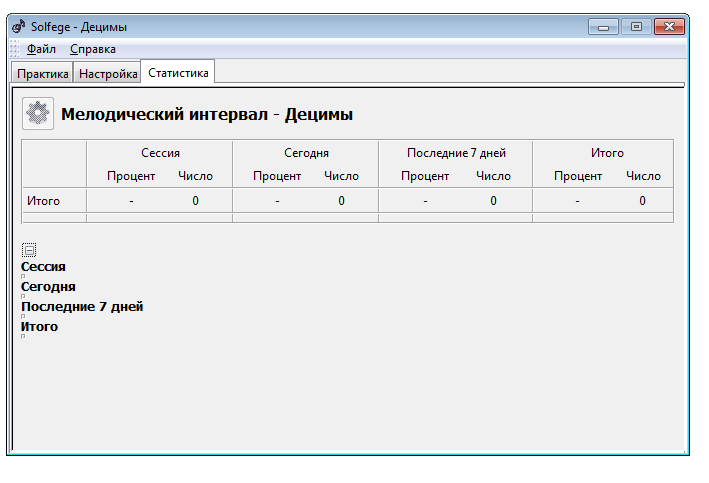The height and width of the screenshot is (483, 709).
Task: Click the Solfege app icon in title bar
Action: point(19,27)
